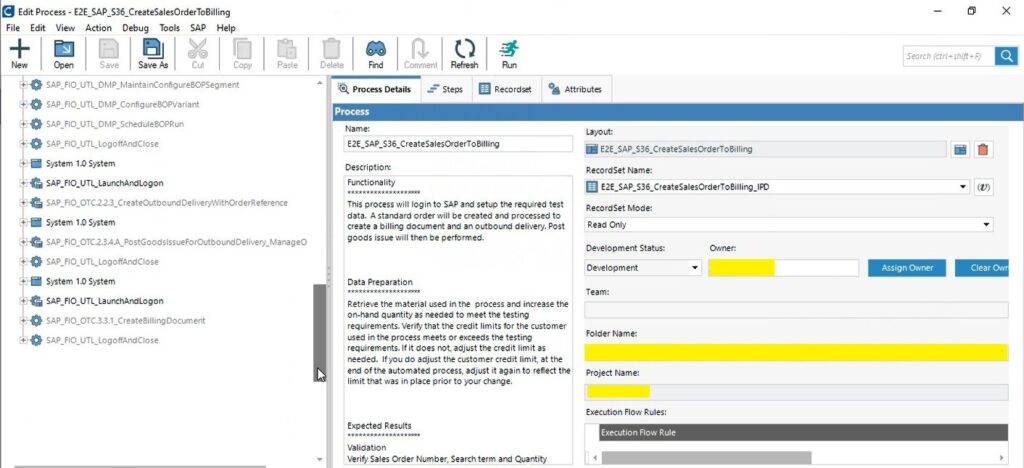Viewport: 1024px width, 468px height.
Task: Click the red delete layout icon
Action: click(982, 149)
